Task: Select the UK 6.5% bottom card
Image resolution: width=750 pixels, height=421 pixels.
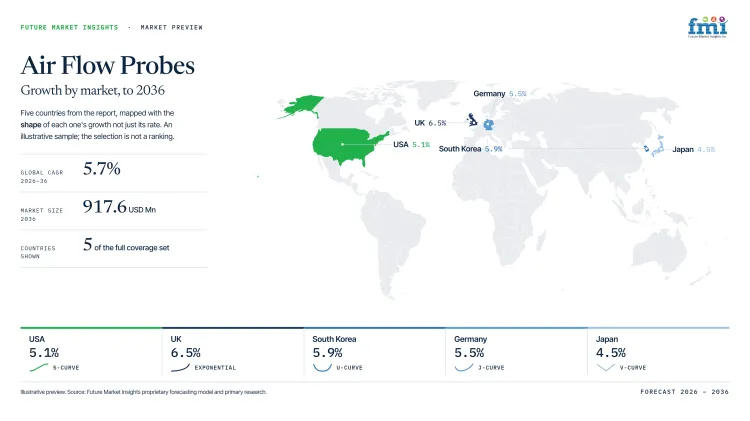Action: coord(232,353)
